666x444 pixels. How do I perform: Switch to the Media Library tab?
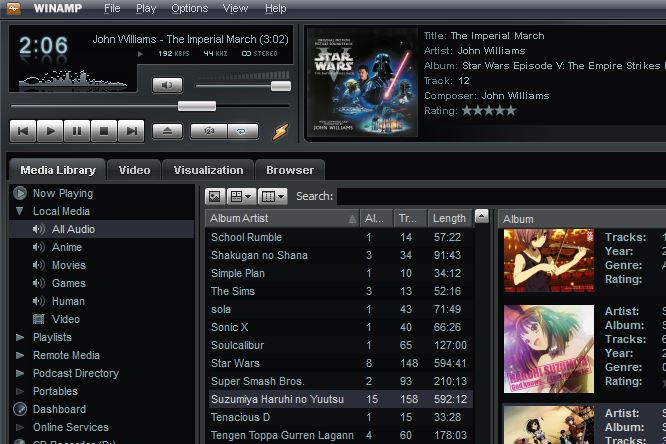coord(58,170)
